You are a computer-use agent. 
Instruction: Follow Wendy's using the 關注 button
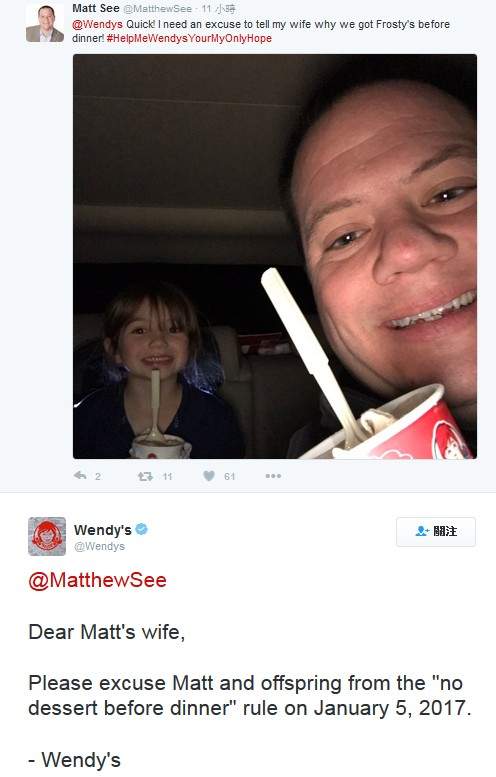(x=436, y=532)
